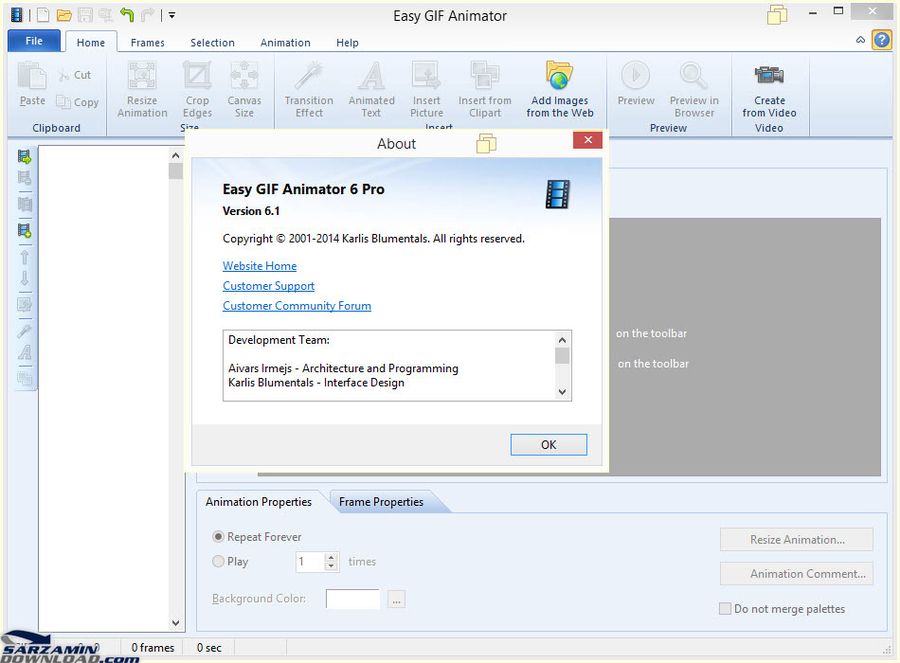900x663 pixels.
Task: Click the Animation Comment... button
Action: pos(797,573)
